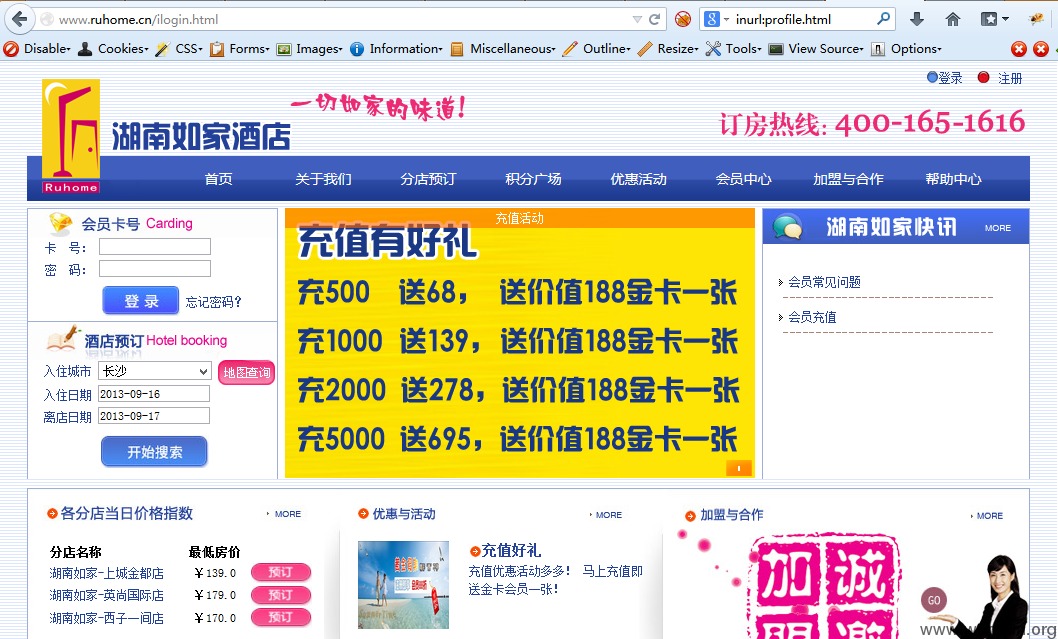Click 预订 for 英尚国际店
Image resolution: width=1058 pixels, height=639 pixels.
tap(281, 594)
